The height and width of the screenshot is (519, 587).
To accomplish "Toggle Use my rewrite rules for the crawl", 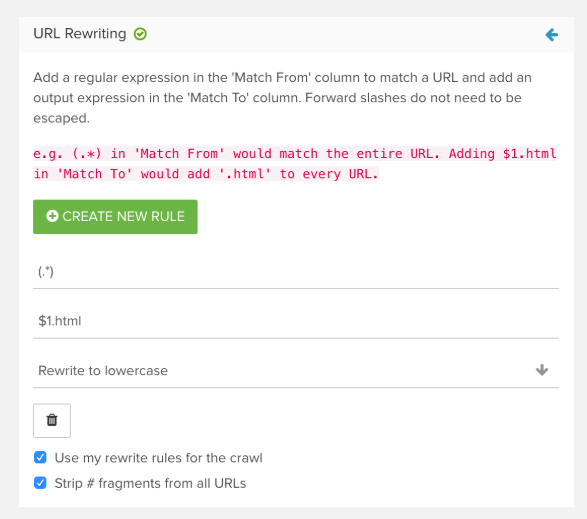I will point(40,457).
